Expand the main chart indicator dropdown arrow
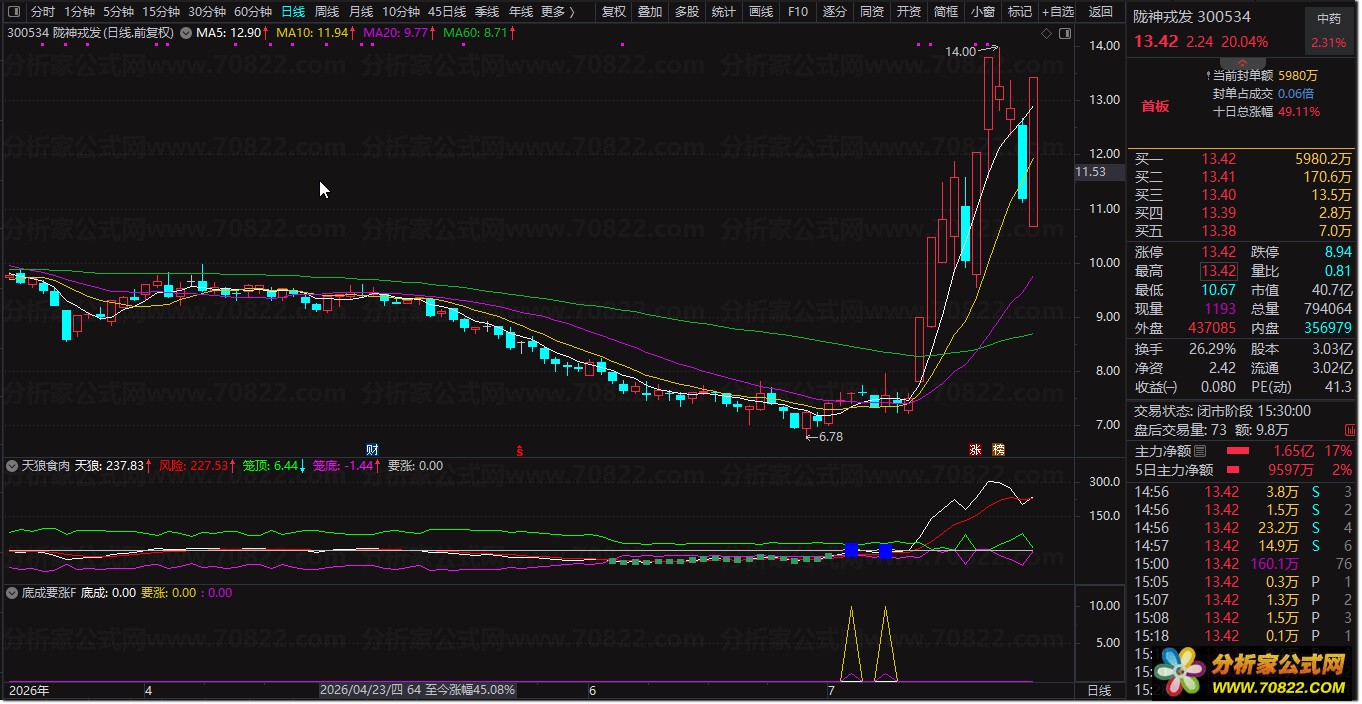This screenshot has height=704, width=1362. point(185,32)
